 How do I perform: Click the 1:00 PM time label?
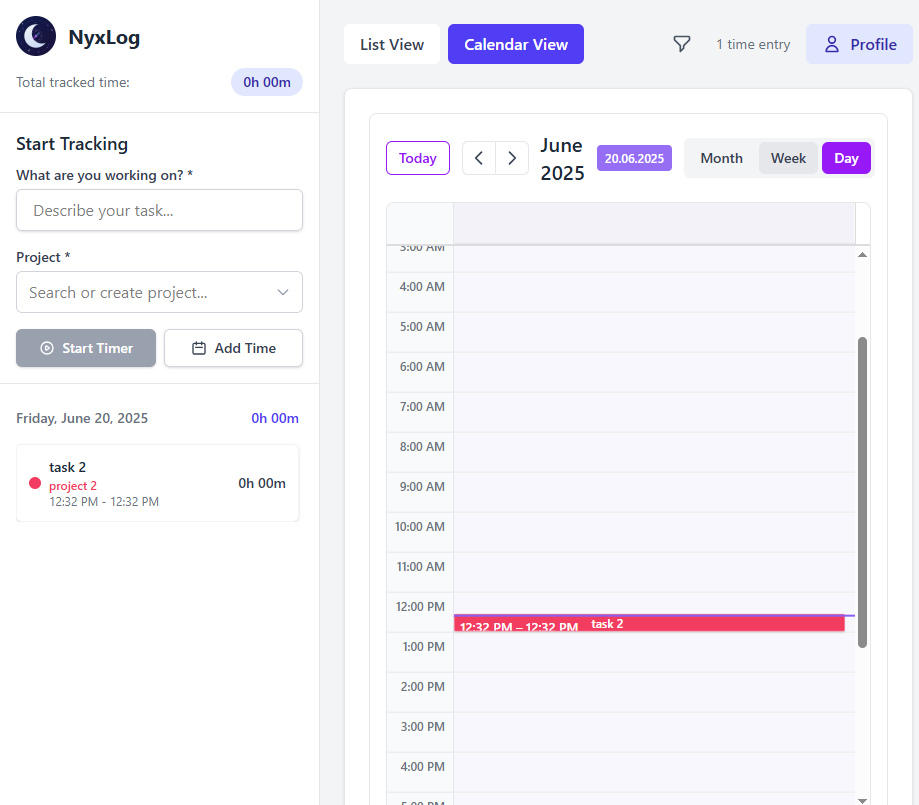[423, 647]
